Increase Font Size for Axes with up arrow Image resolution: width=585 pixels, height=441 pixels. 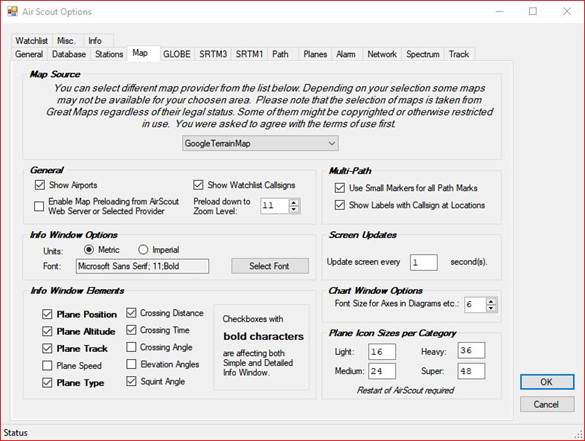pyautogui.click(x=491, y=301)
